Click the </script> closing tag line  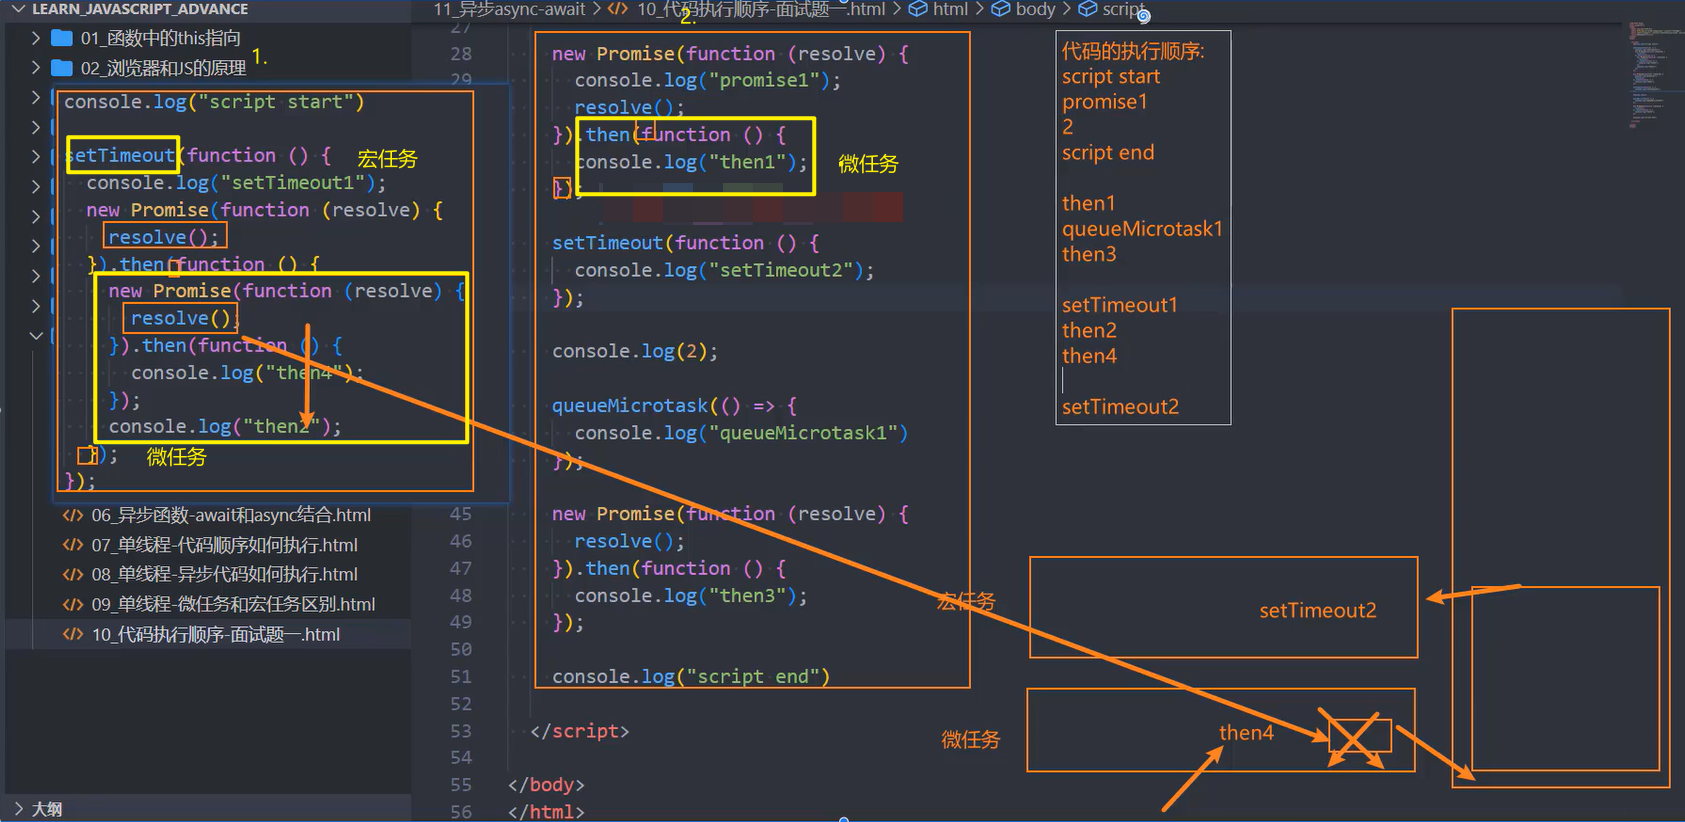click(579, 731)
